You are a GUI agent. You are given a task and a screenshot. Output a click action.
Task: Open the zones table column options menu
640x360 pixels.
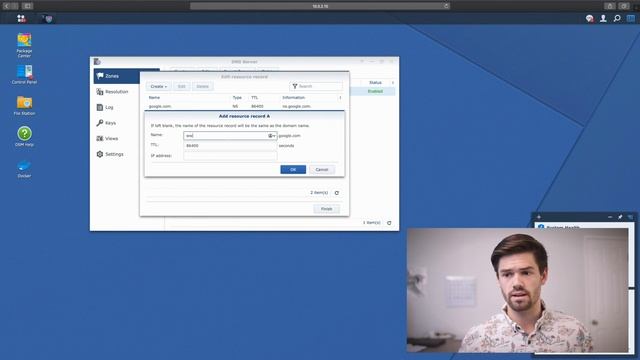[x=393, y=82]
